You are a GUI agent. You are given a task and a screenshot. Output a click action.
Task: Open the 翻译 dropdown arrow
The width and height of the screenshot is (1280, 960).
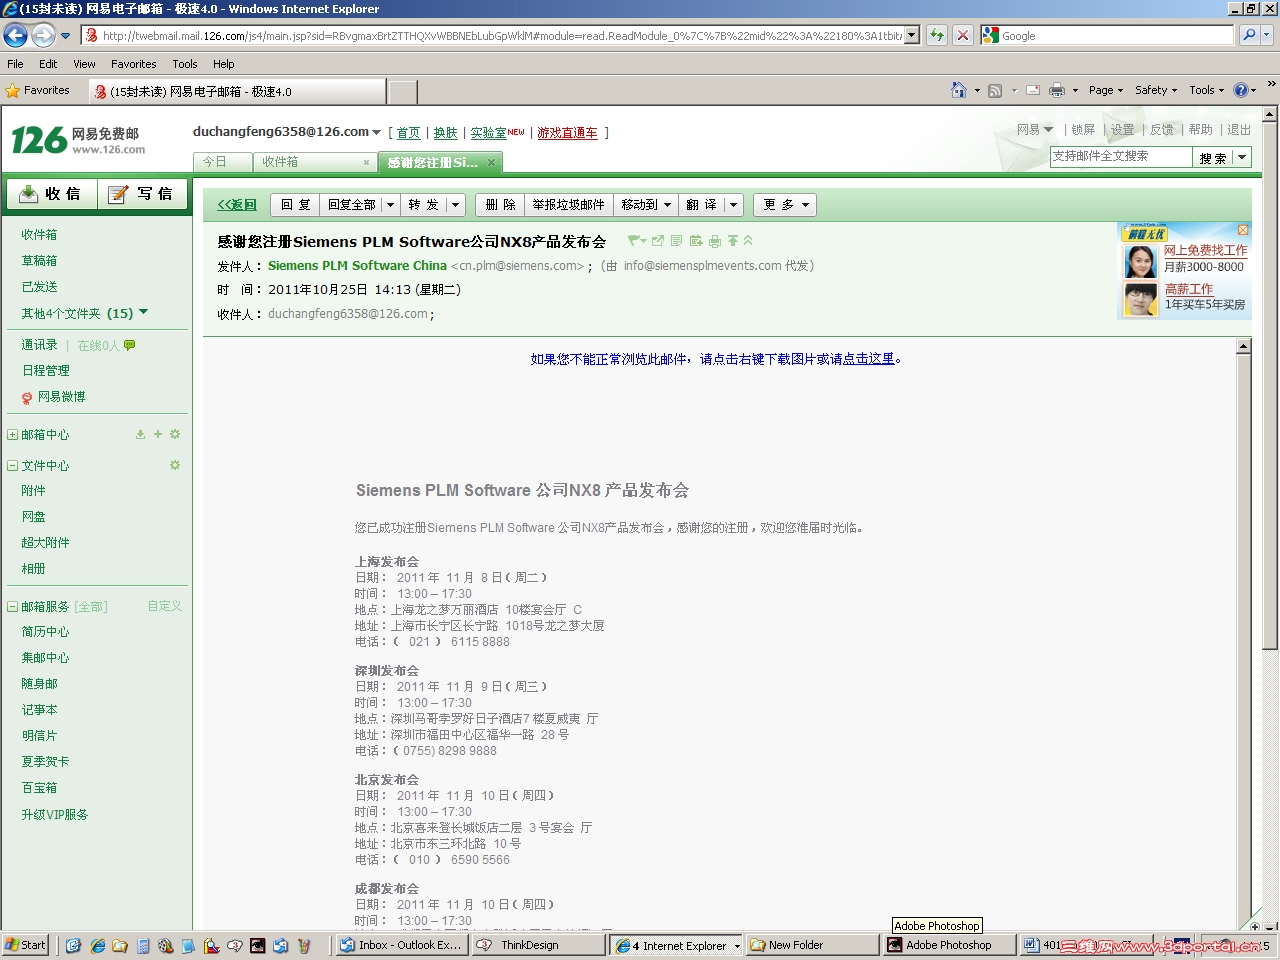[733, 205]
